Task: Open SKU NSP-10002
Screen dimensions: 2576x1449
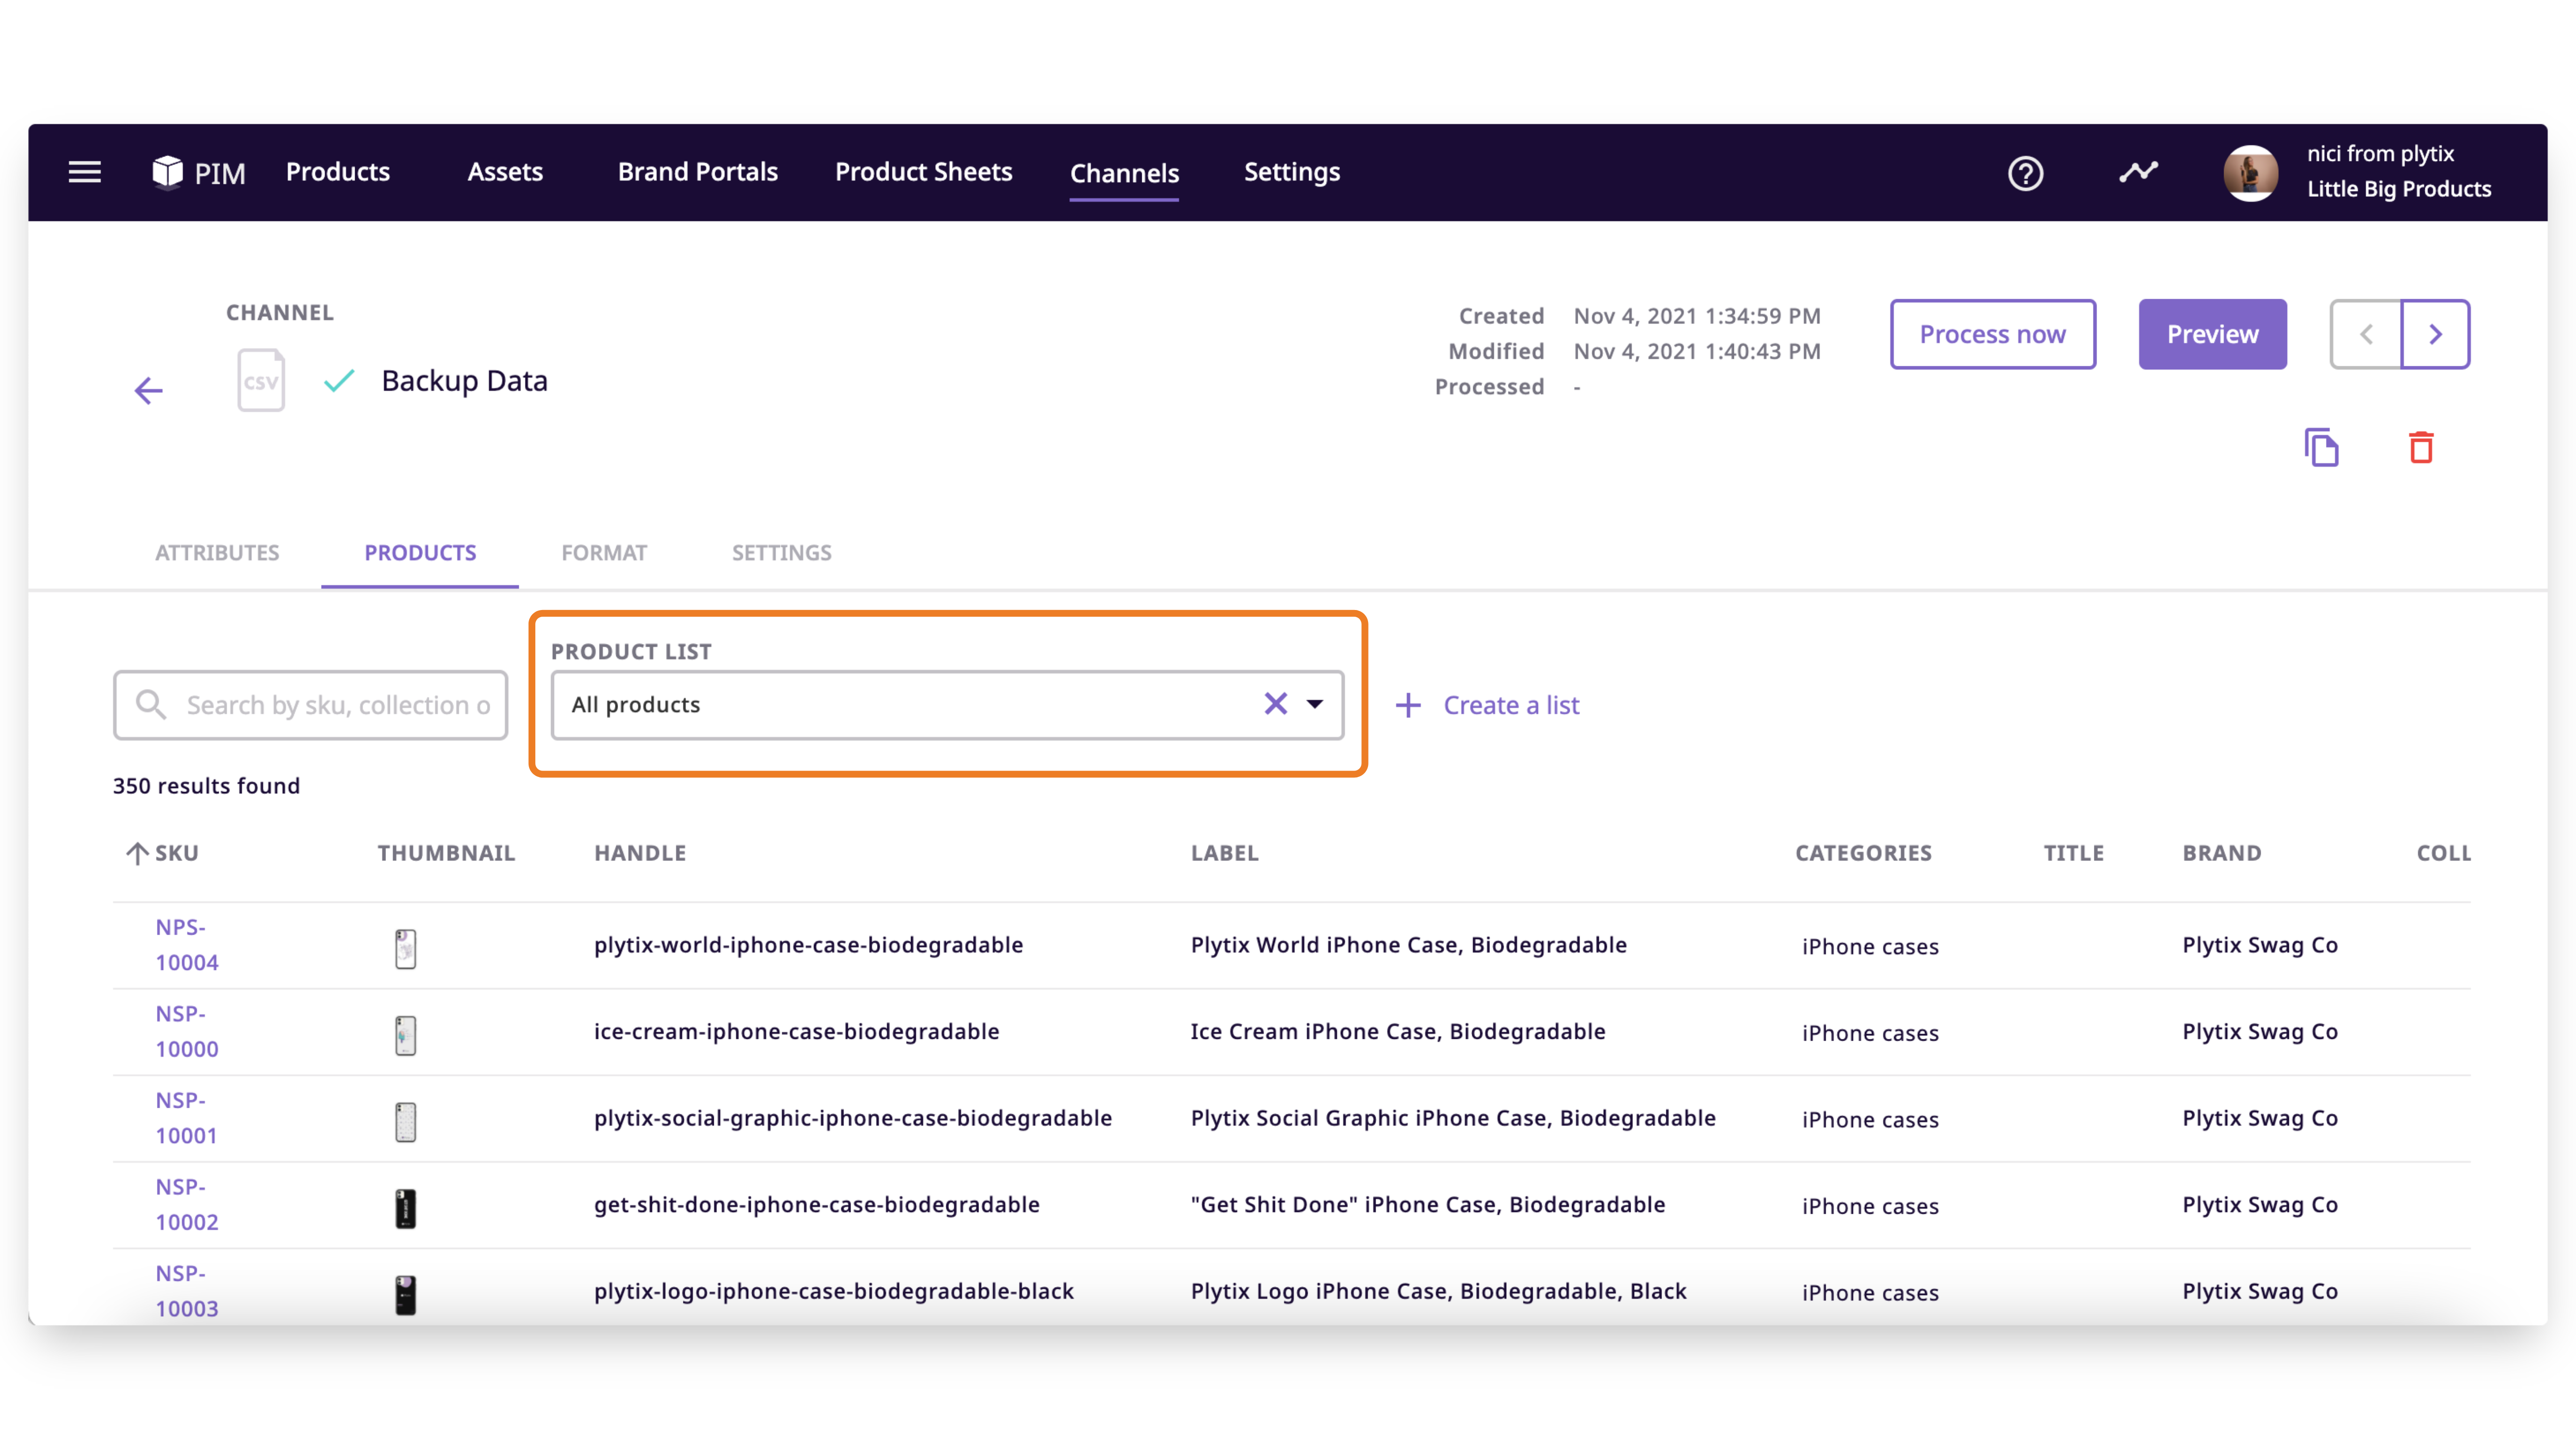Action: 186,1204
